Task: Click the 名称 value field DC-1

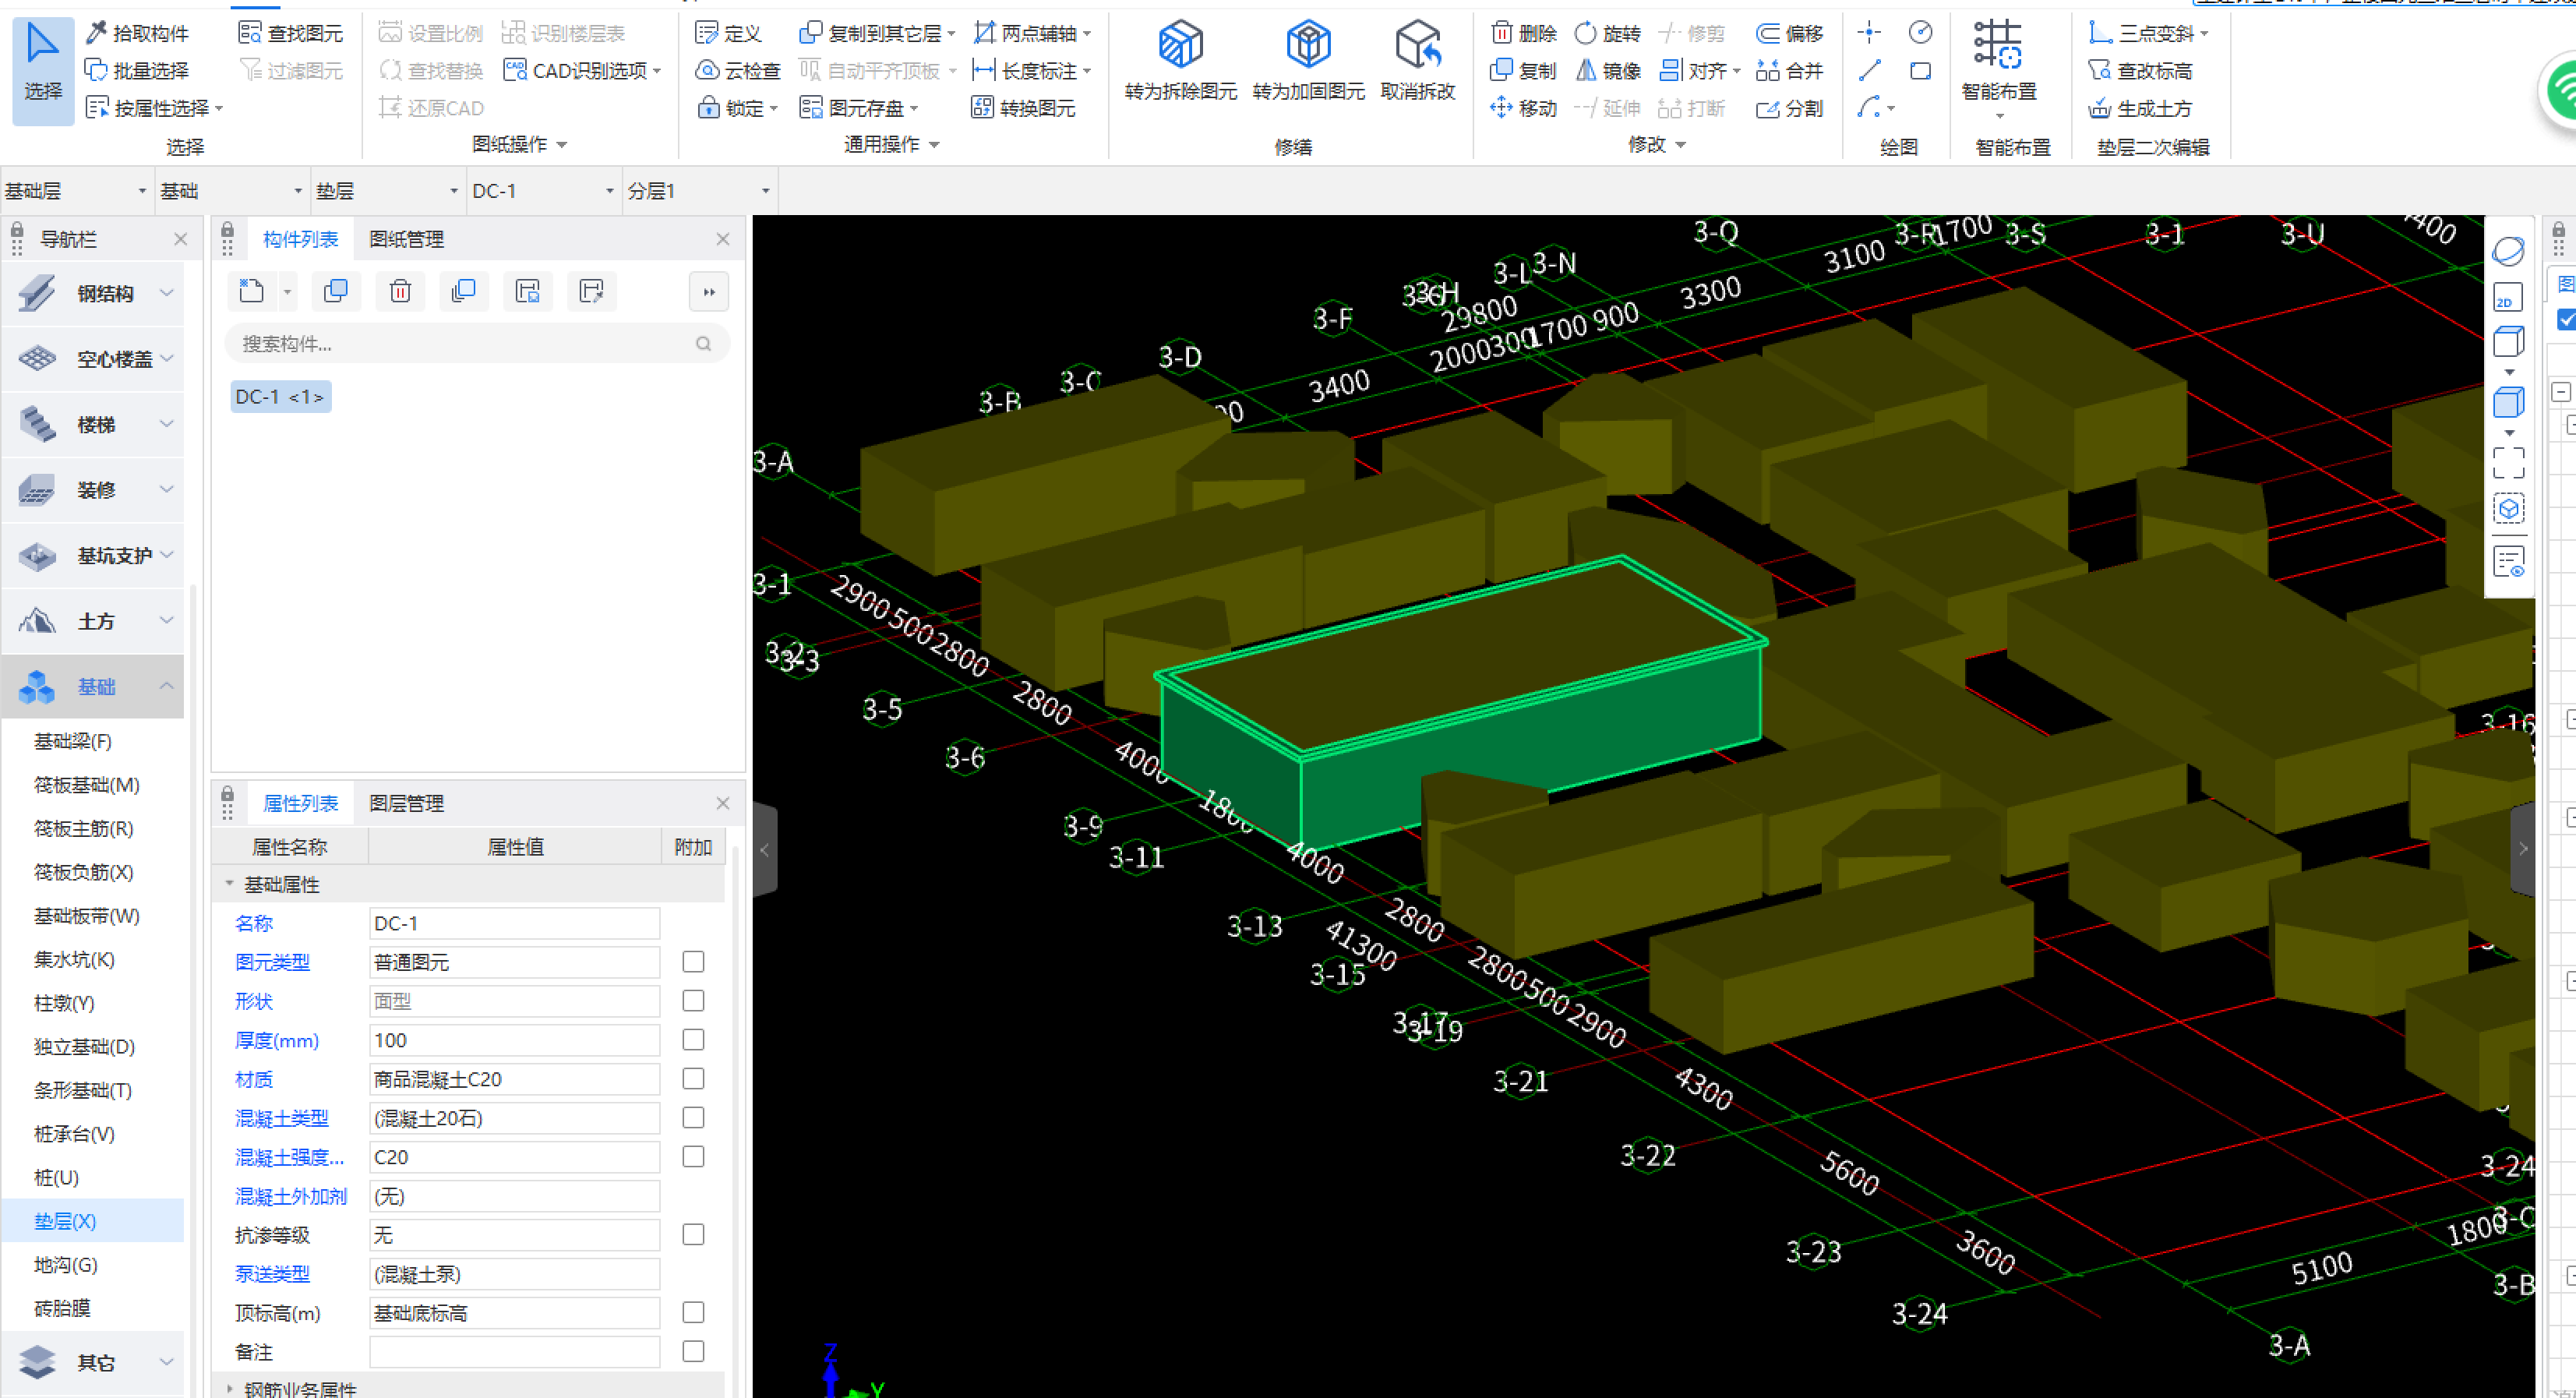Action: pyautogui.click(x=514, y=923)
